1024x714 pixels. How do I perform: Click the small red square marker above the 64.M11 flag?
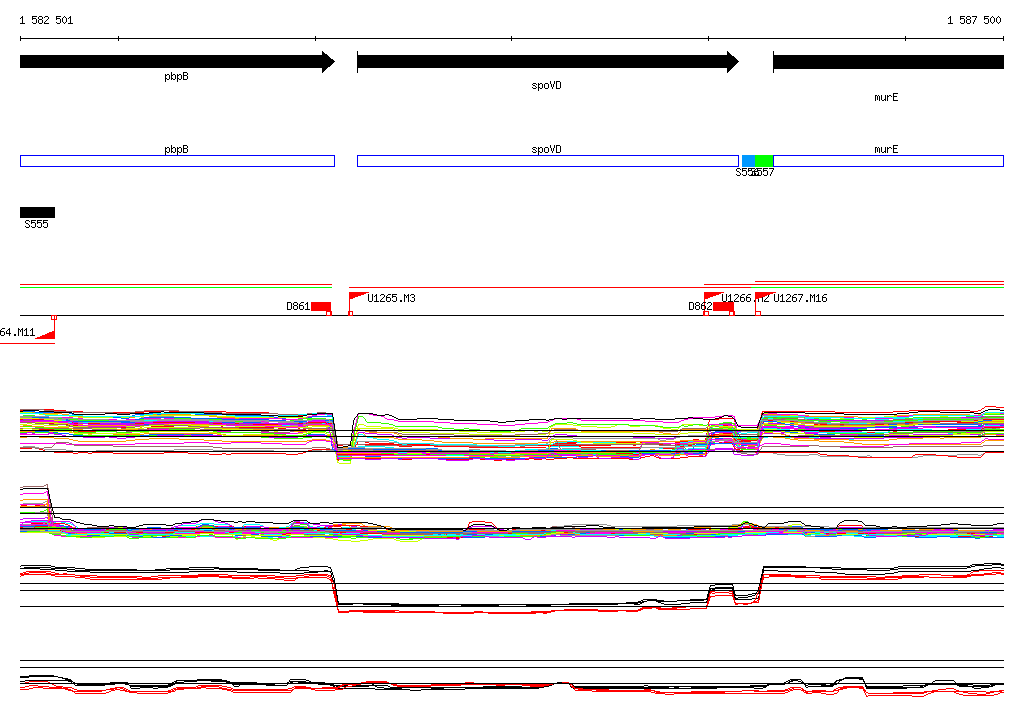(x=54, y=317)
